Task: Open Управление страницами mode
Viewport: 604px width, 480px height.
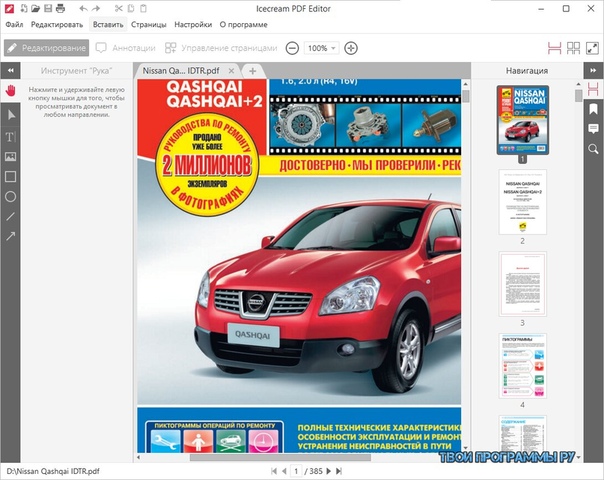Action: [x=221, y=48]
